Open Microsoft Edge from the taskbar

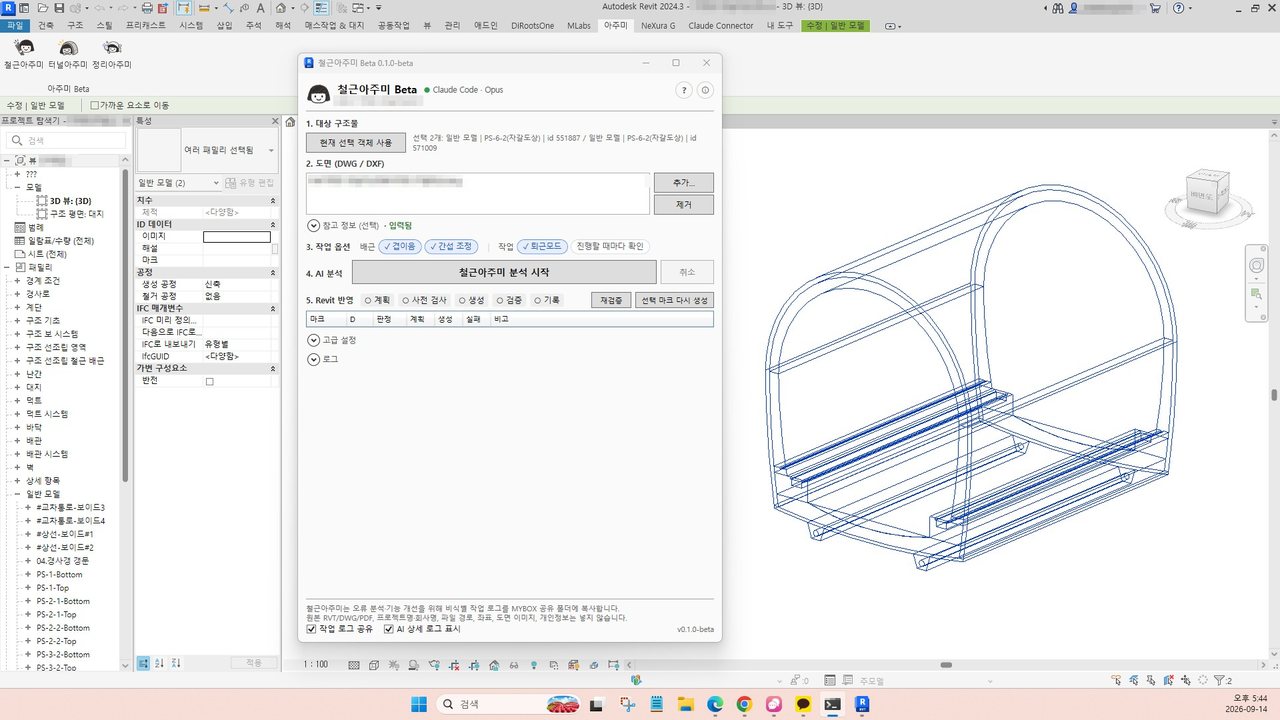pos(715,704)
